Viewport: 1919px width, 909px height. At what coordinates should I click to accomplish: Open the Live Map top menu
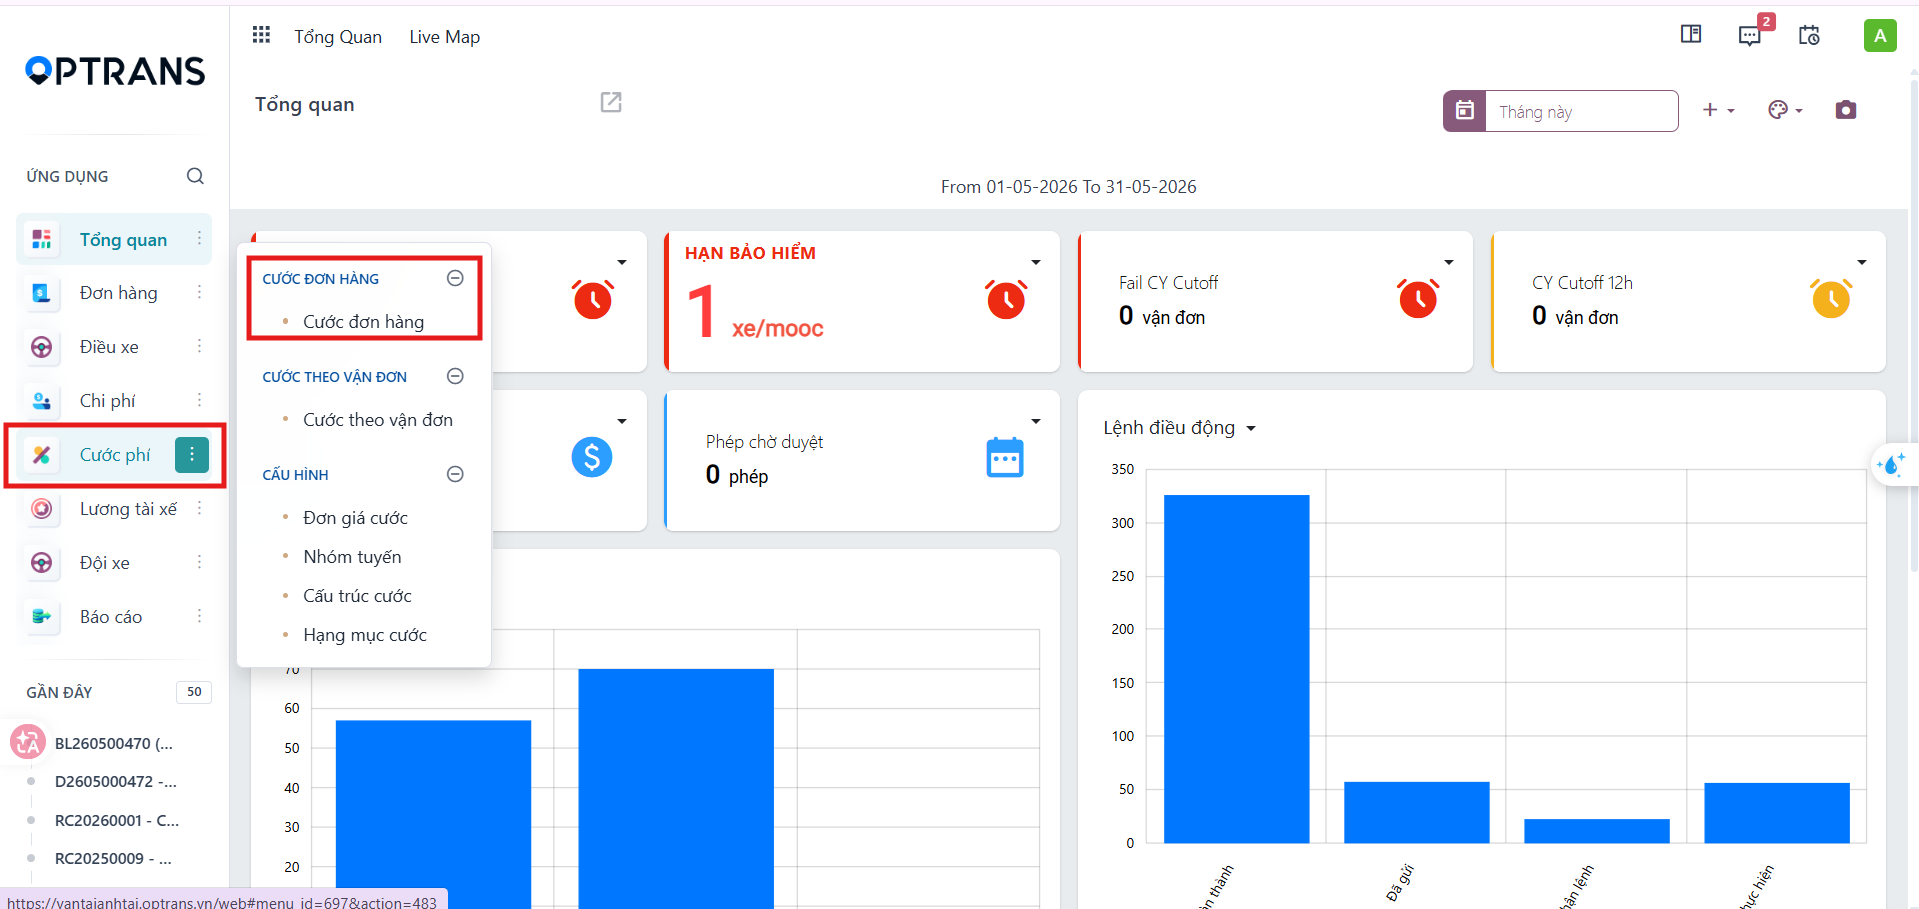pyautogui.click(x=444, y=37)
